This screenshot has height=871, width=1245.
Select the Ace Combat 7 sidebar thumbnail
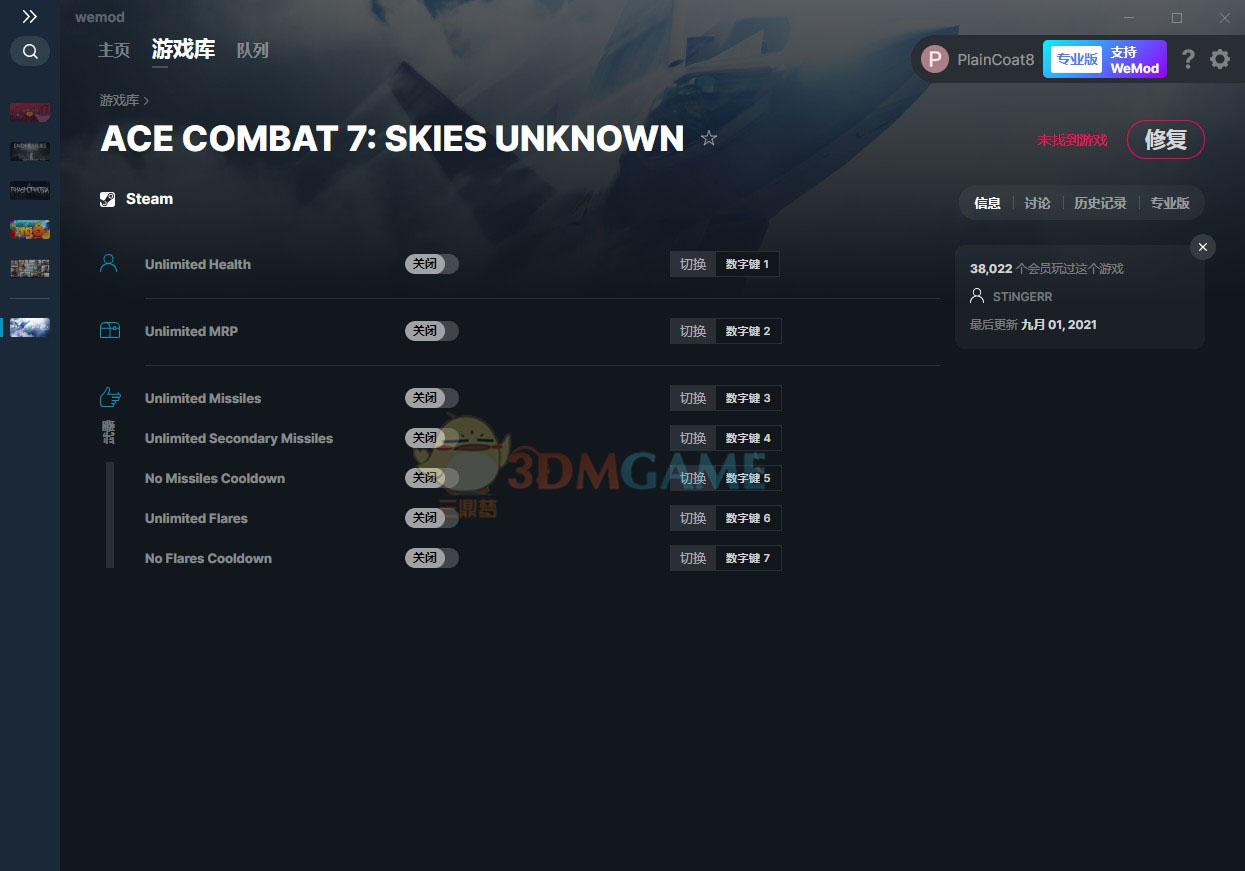pos(30,327)
